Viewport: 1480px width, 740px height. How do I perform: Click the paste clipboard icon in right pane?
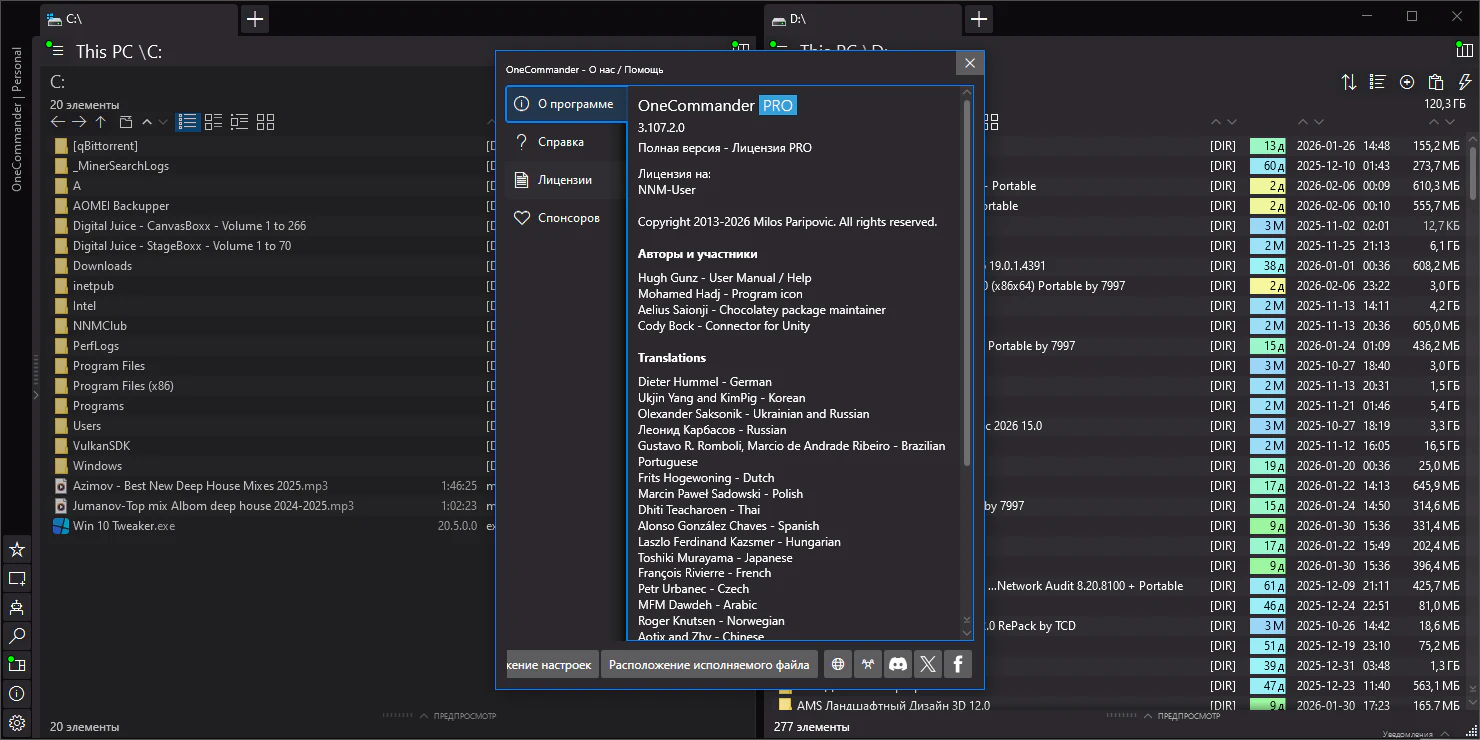tap(1436, 82)
